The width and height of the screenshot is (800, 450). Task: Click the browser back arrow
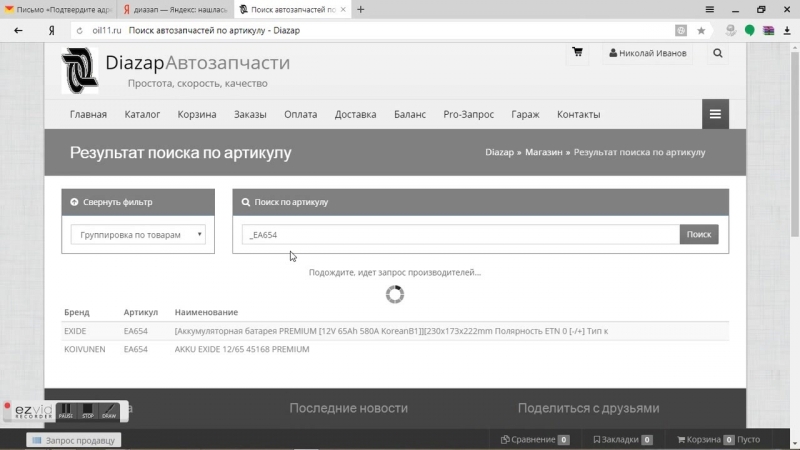[x=18, y=31]
